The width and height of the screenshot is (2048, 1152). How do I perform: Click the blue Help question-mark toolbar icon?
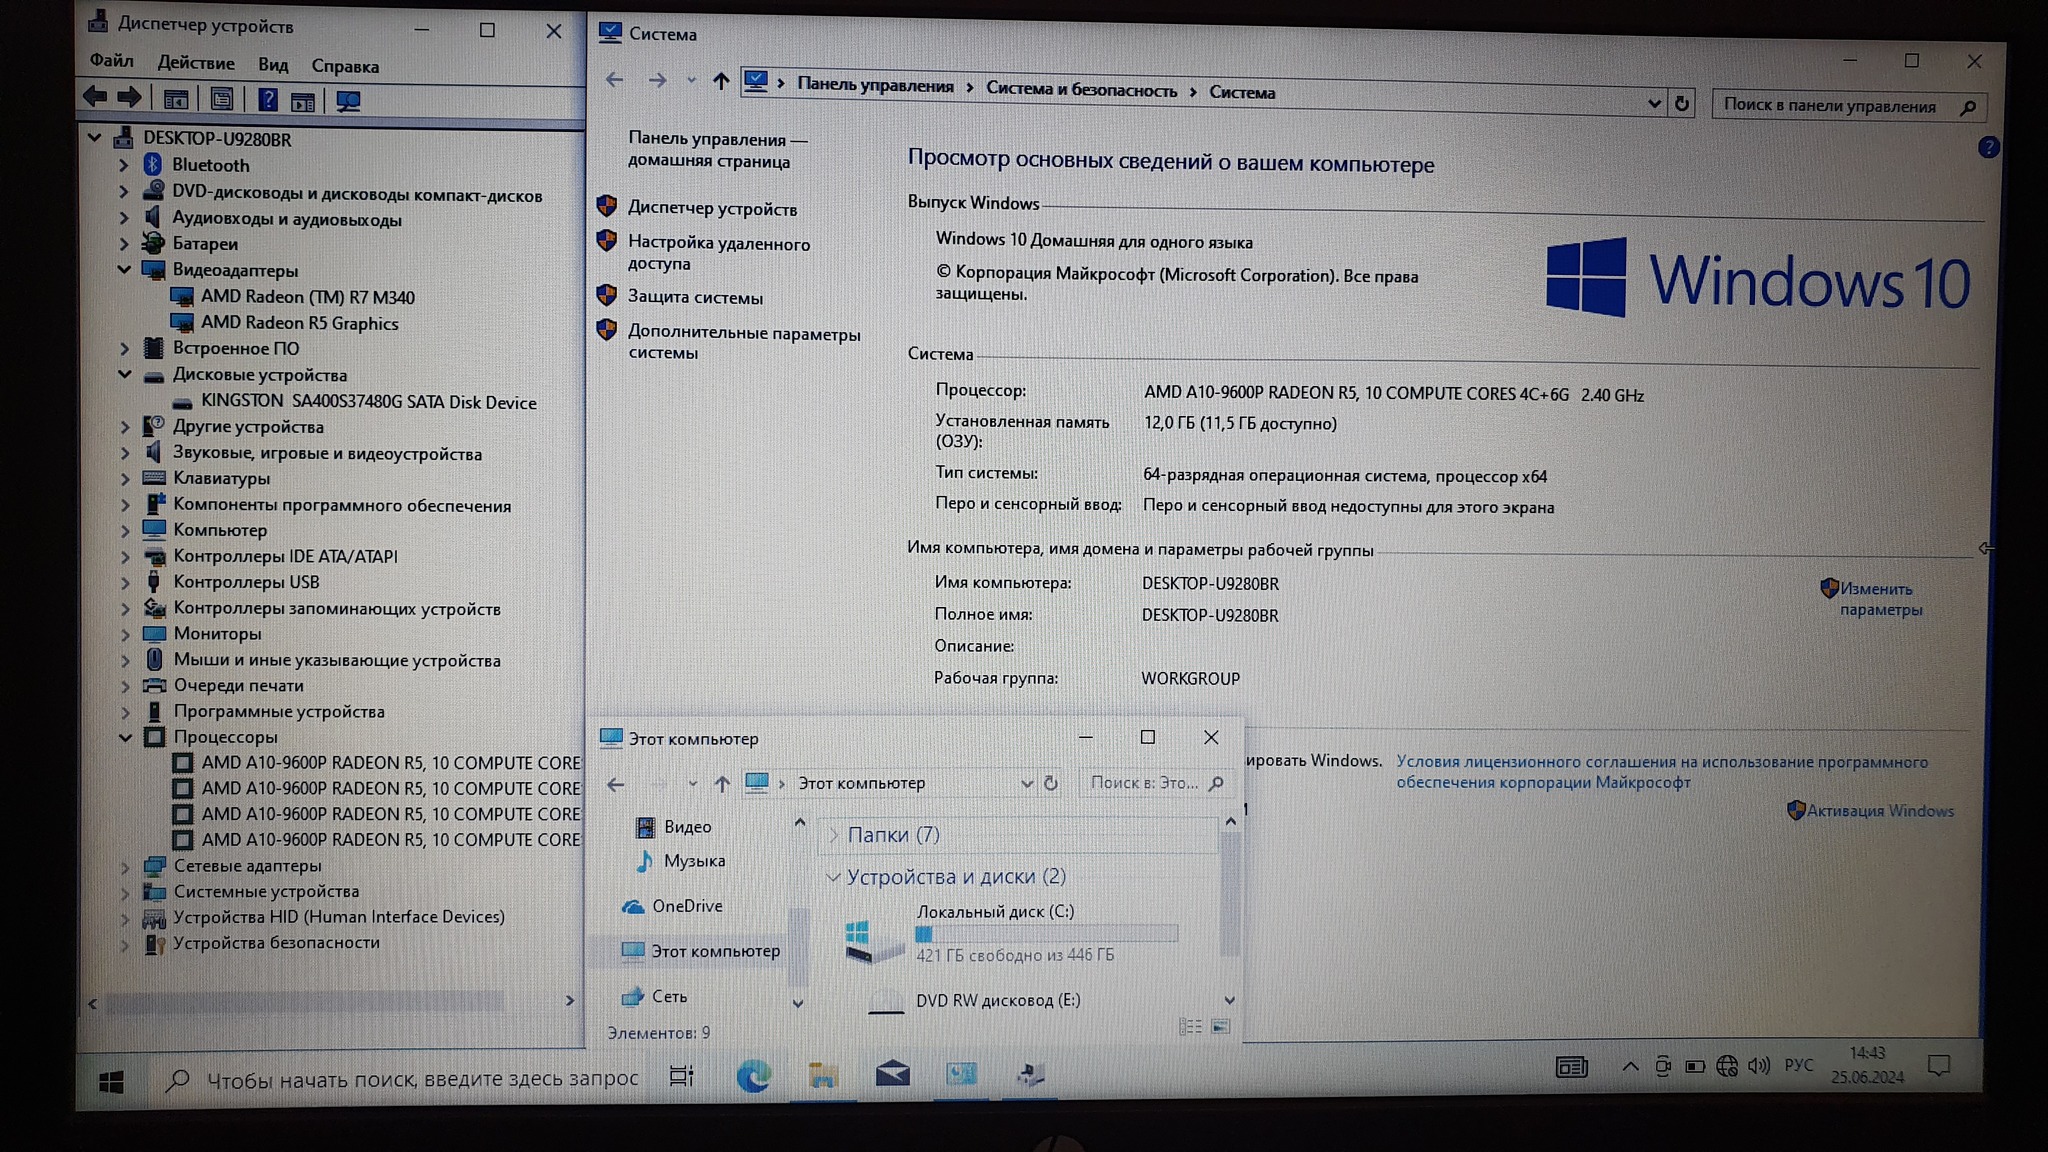(267, 99)
